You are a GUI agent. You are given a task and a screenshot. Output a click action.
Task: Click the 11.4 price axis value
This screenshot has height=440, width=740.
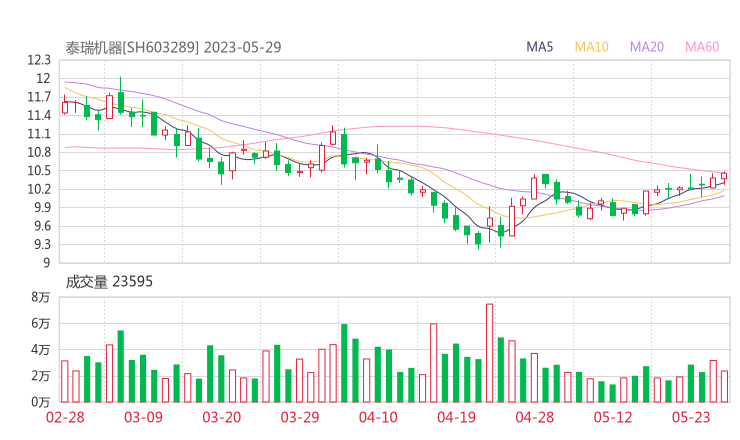pos(39,116)
